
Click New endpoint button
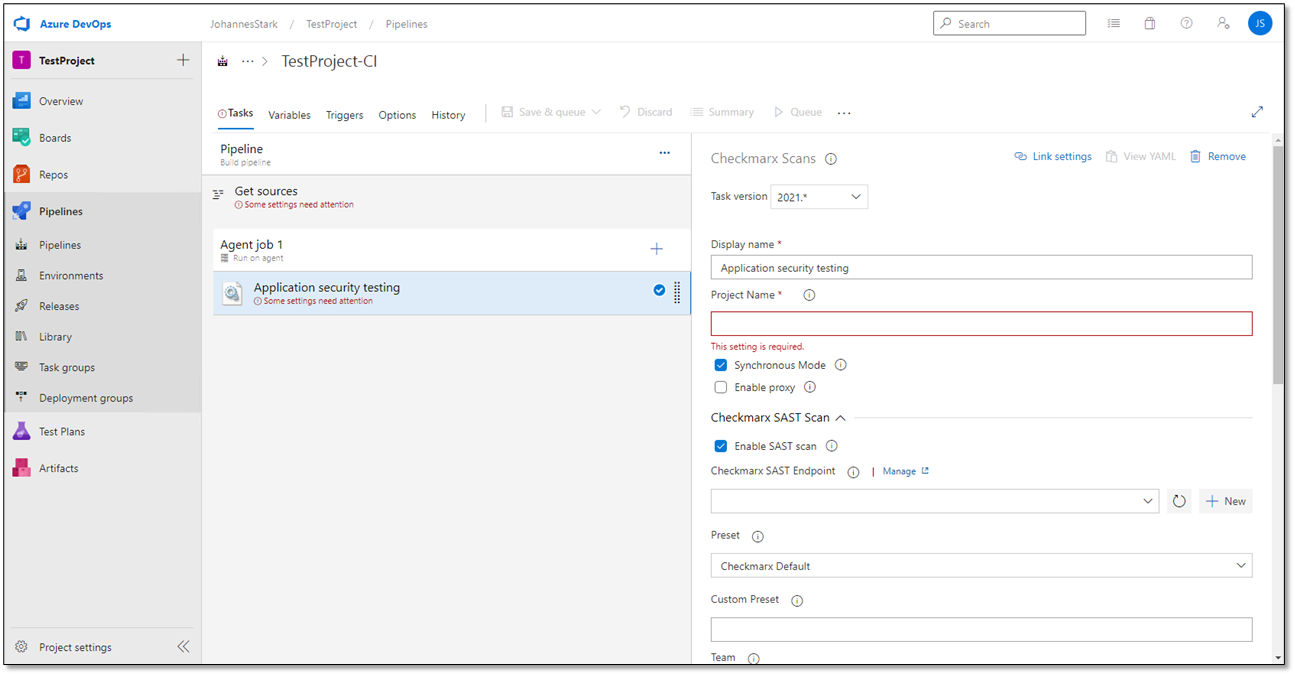[x=1226, y=501]
